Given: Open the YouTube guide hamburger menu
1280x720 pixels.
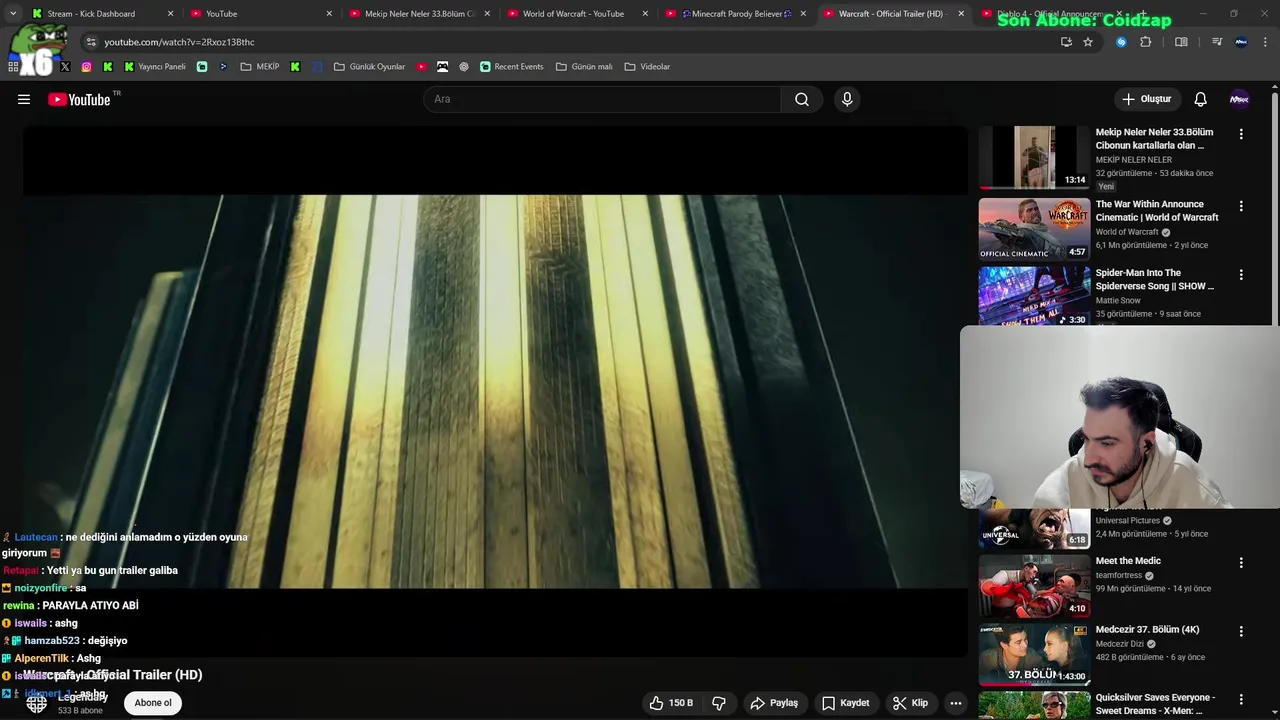Looking at the screenshot, I should 24,99.
